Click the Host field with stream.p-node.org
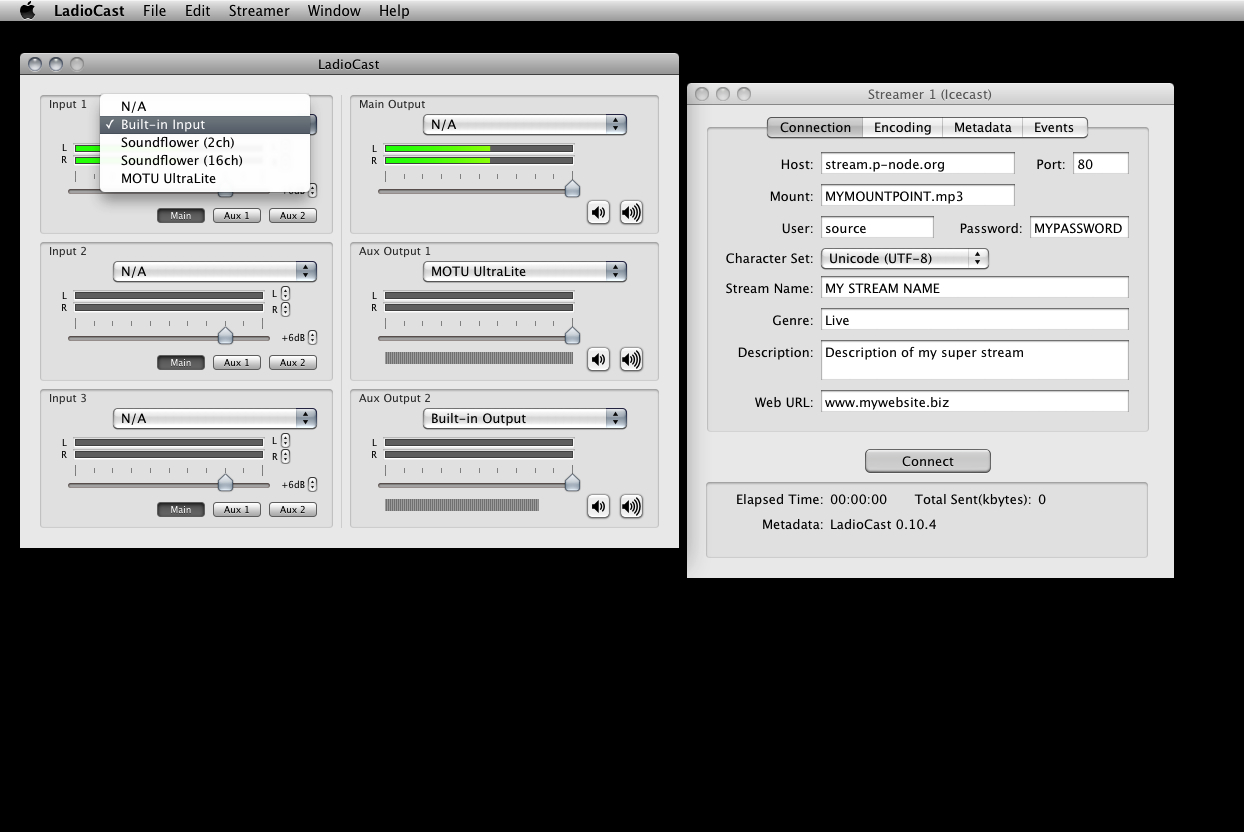 tap(917, 164)
